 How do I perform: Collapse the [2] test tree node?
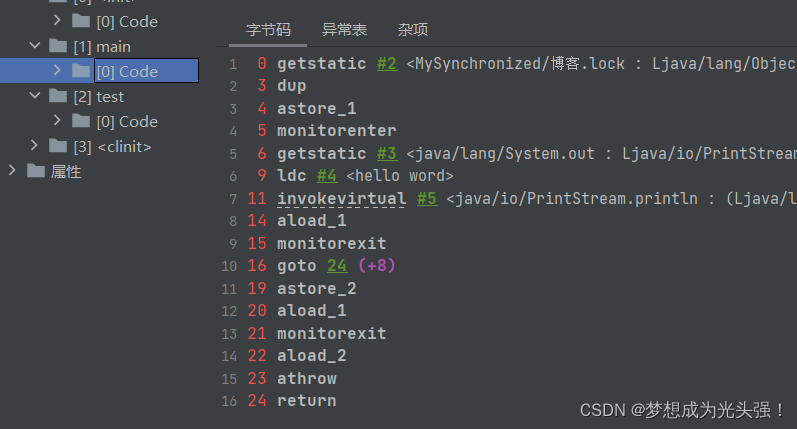(35, 96)
